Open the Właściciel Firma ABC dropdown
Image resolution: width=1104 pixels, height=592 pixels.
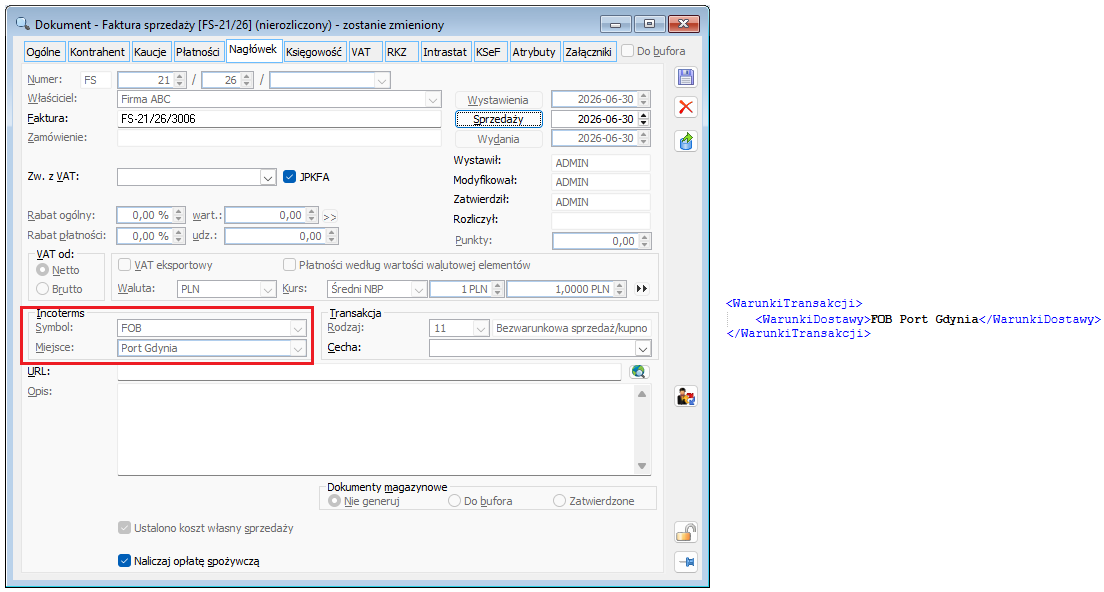(x=433, y=100)
